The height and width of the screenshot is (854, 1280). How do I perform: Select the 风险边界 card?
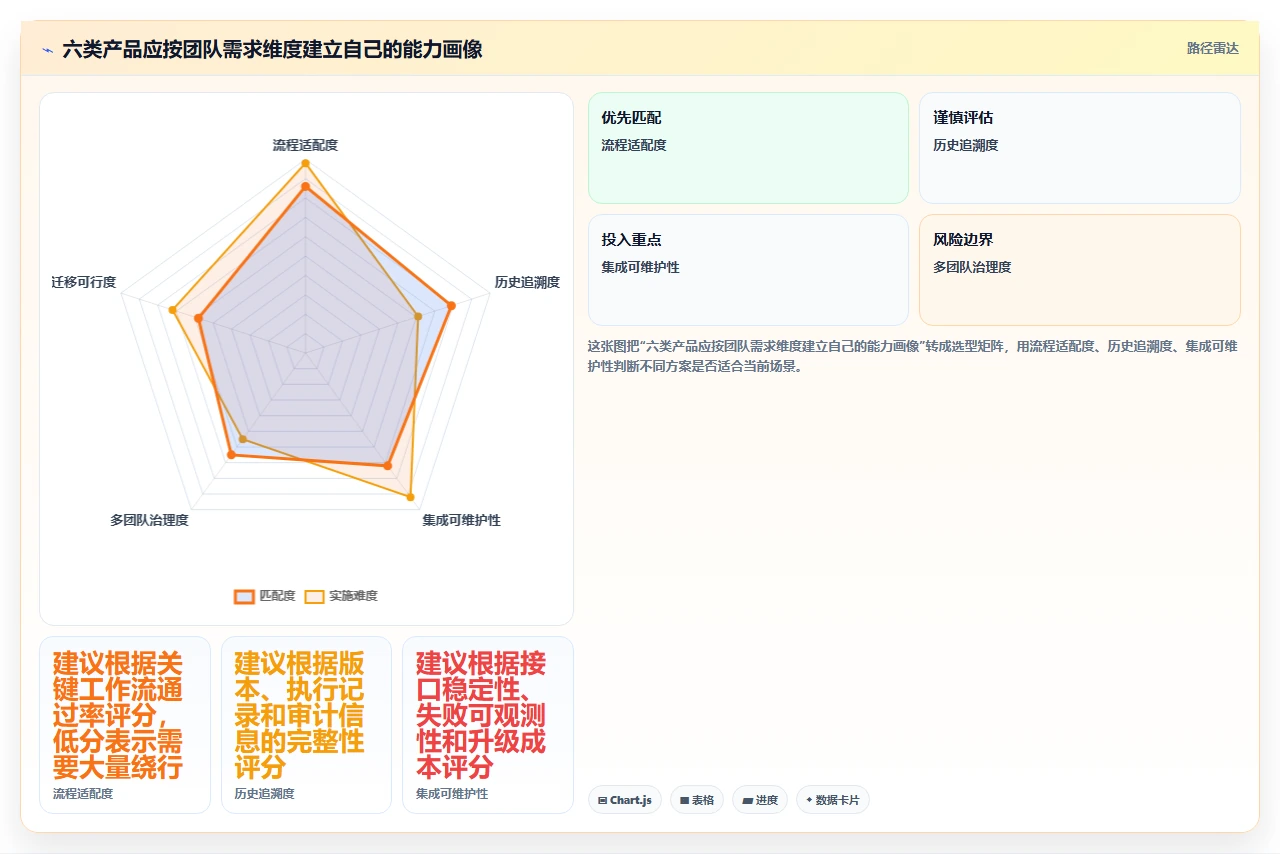[x=1080, y=270]
